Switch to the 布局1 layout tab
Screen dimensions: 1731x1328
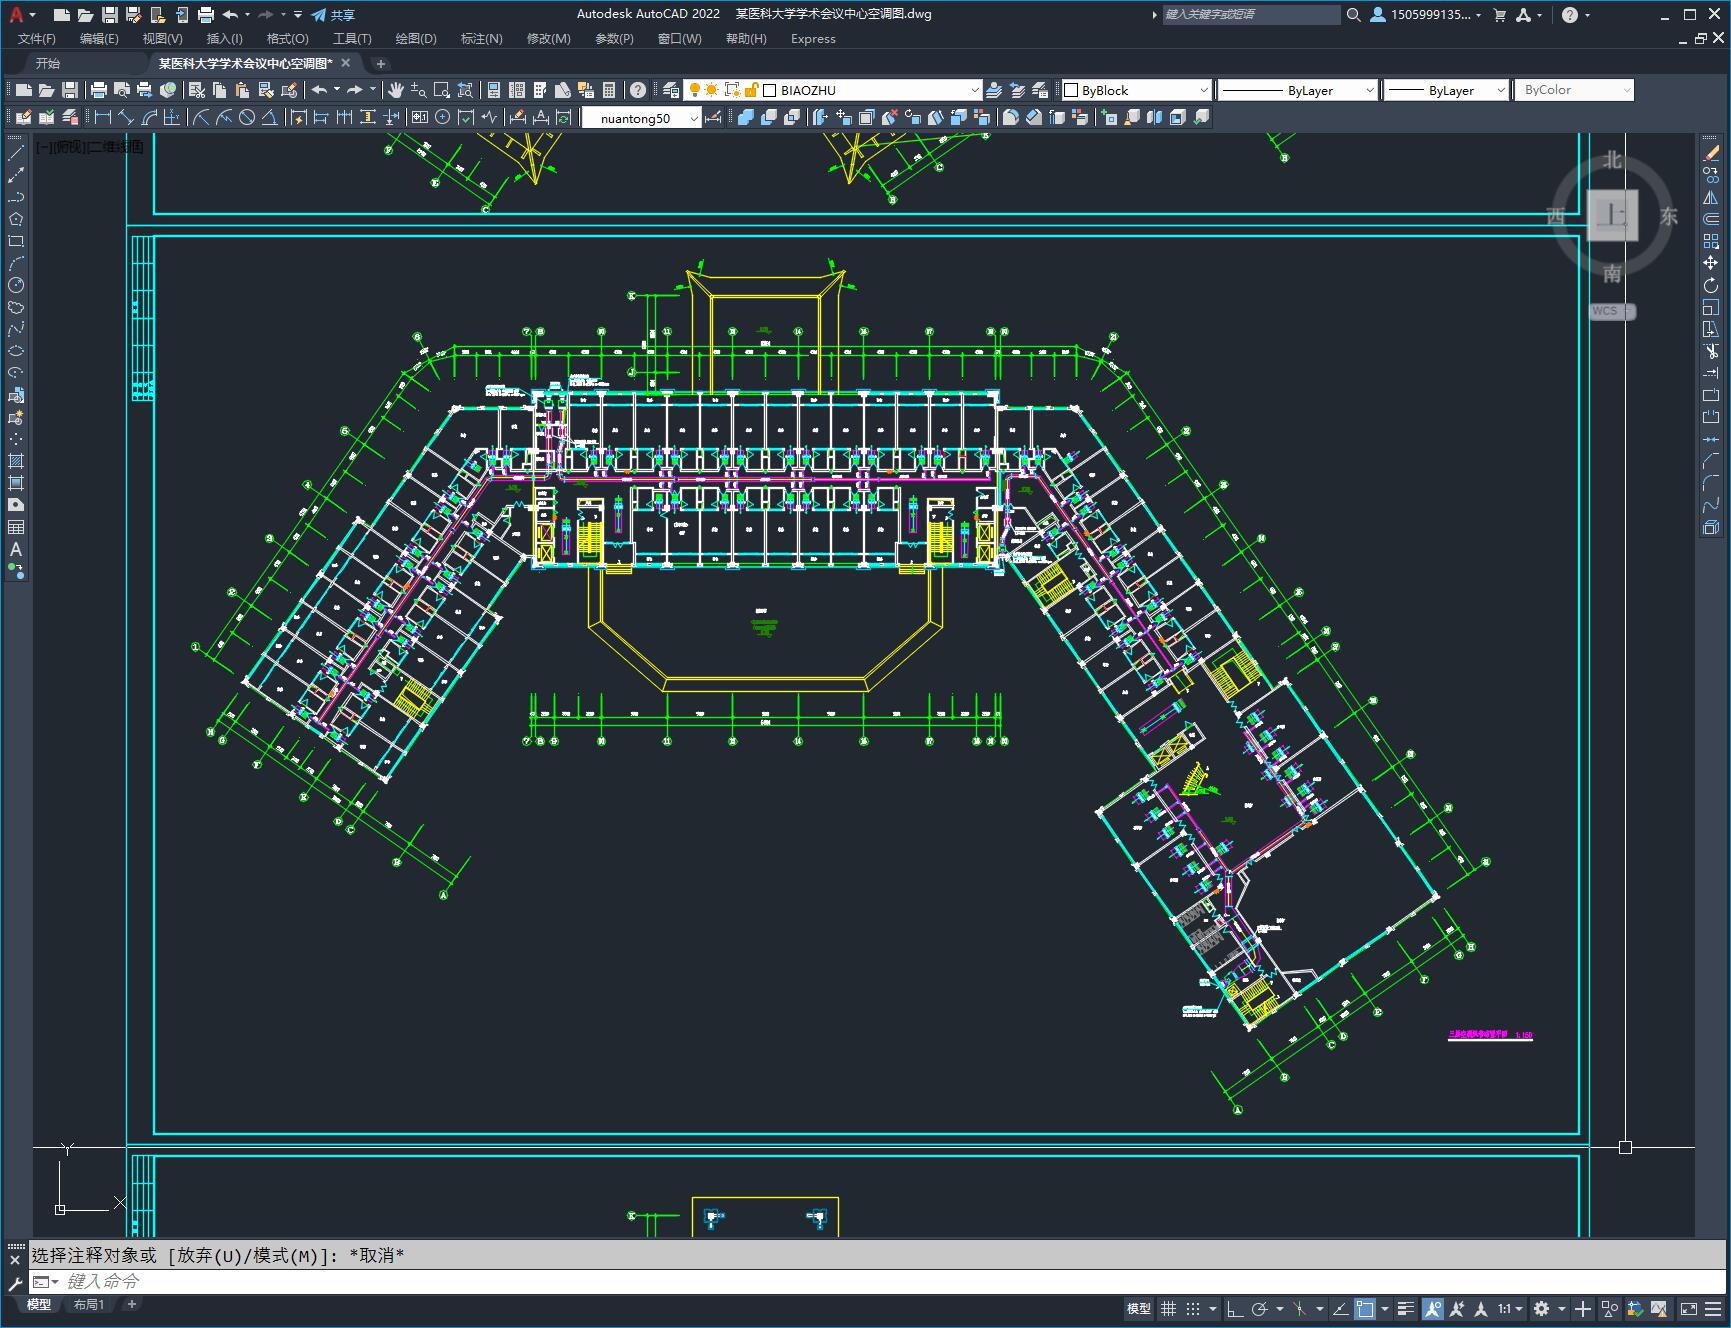[x=88, y=1304]
